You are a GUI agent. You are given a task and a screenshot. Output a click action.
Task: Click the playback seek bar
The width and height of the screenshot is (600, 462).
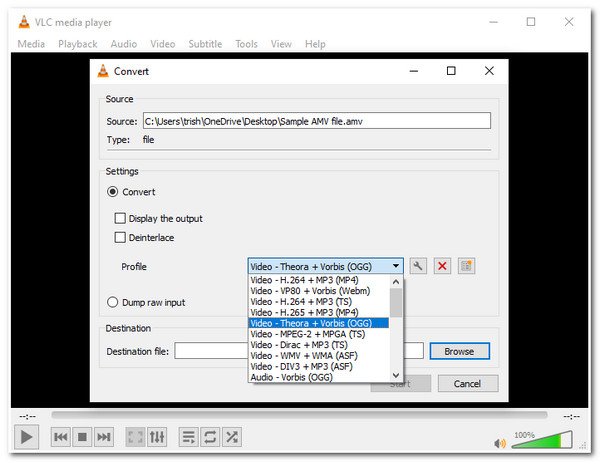[x=299, y=415]
